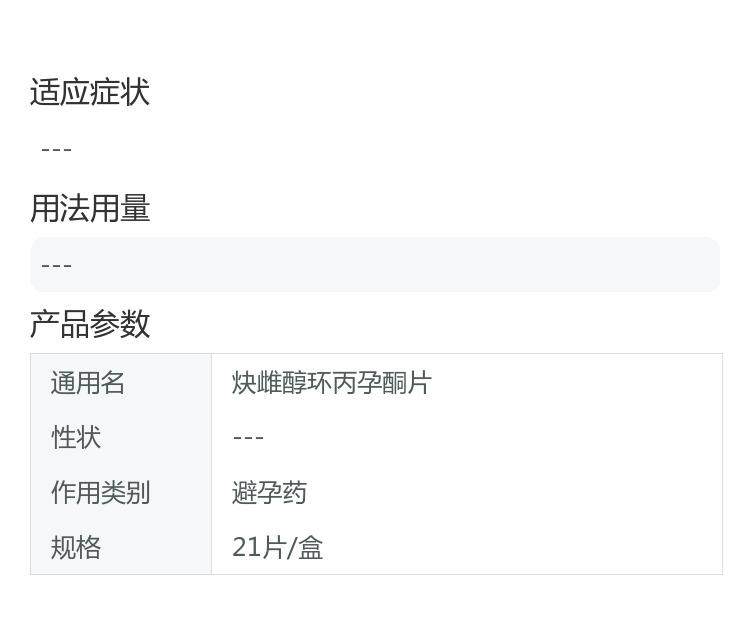The height and width of the screenshot is (635, 753).
Task: Select the 性状 label cell
Action: [76, 437]
